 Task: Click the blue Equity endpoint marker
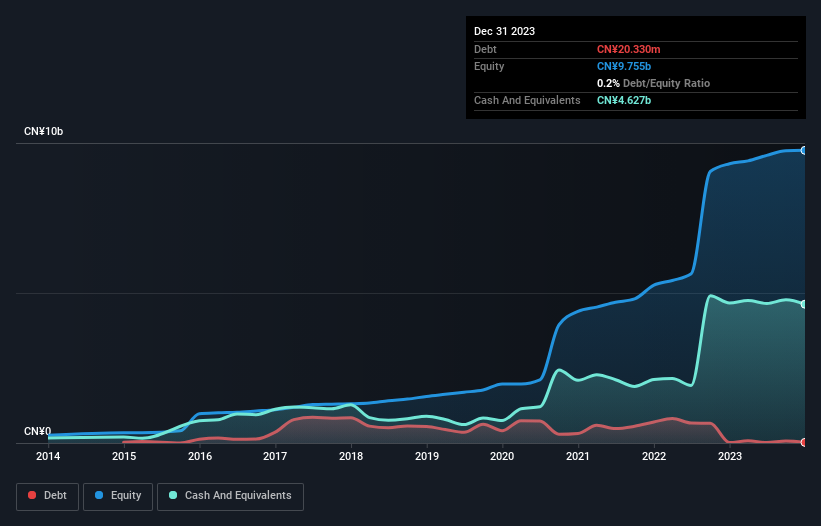pos(804,151)
